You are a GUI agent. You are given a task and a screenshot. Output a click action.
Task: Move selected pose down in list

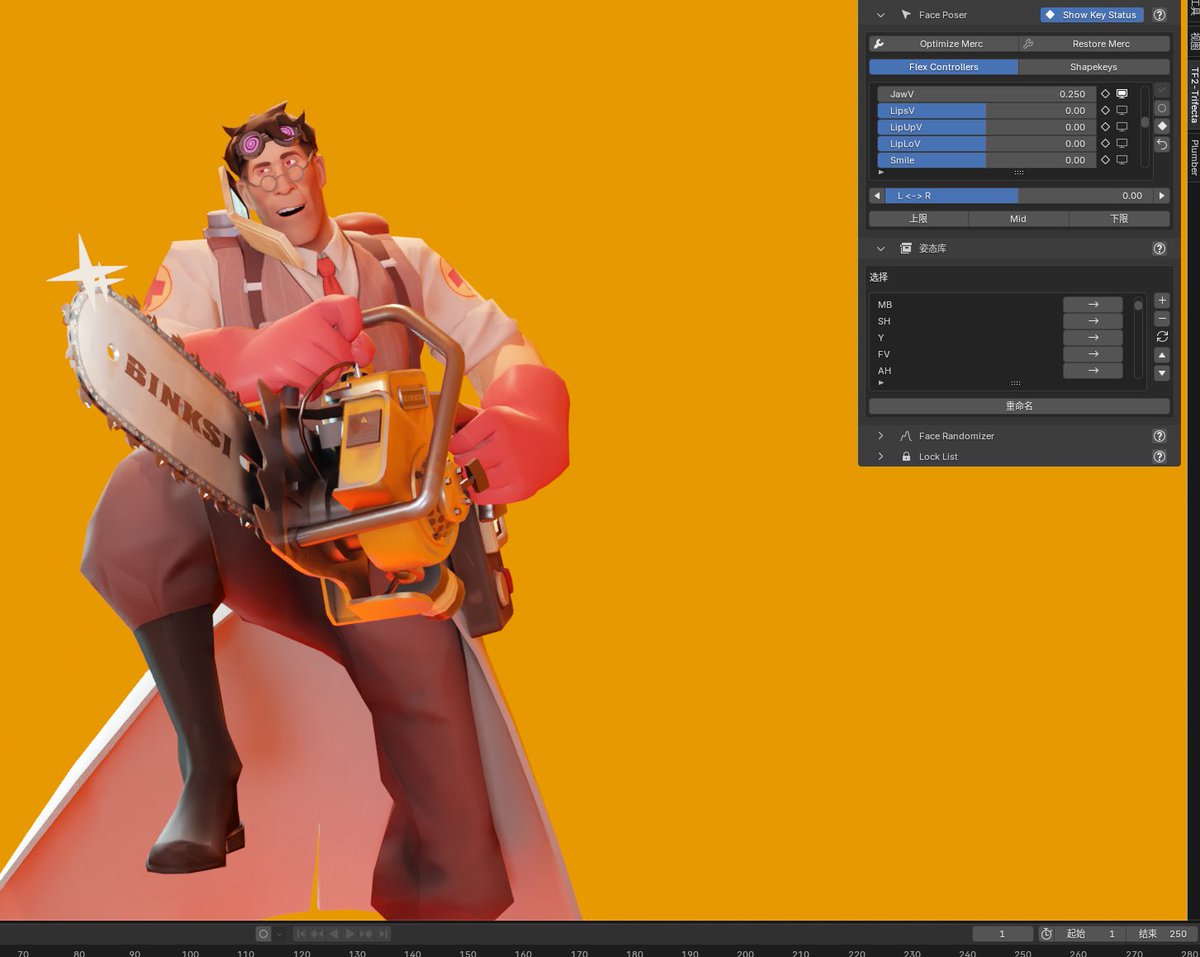[1162, 373]
